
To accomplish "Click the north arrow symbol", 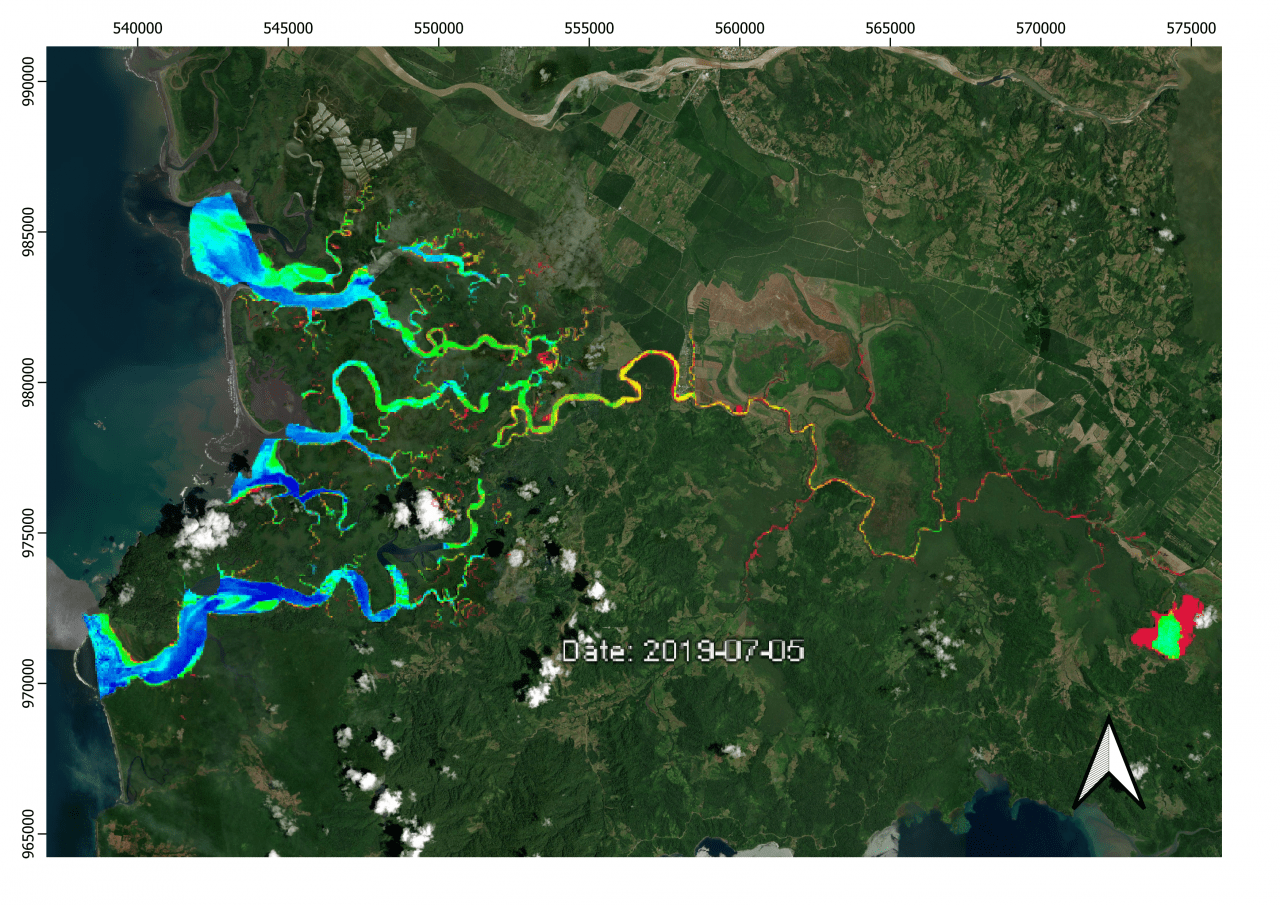I will [x=1109, y=762].
